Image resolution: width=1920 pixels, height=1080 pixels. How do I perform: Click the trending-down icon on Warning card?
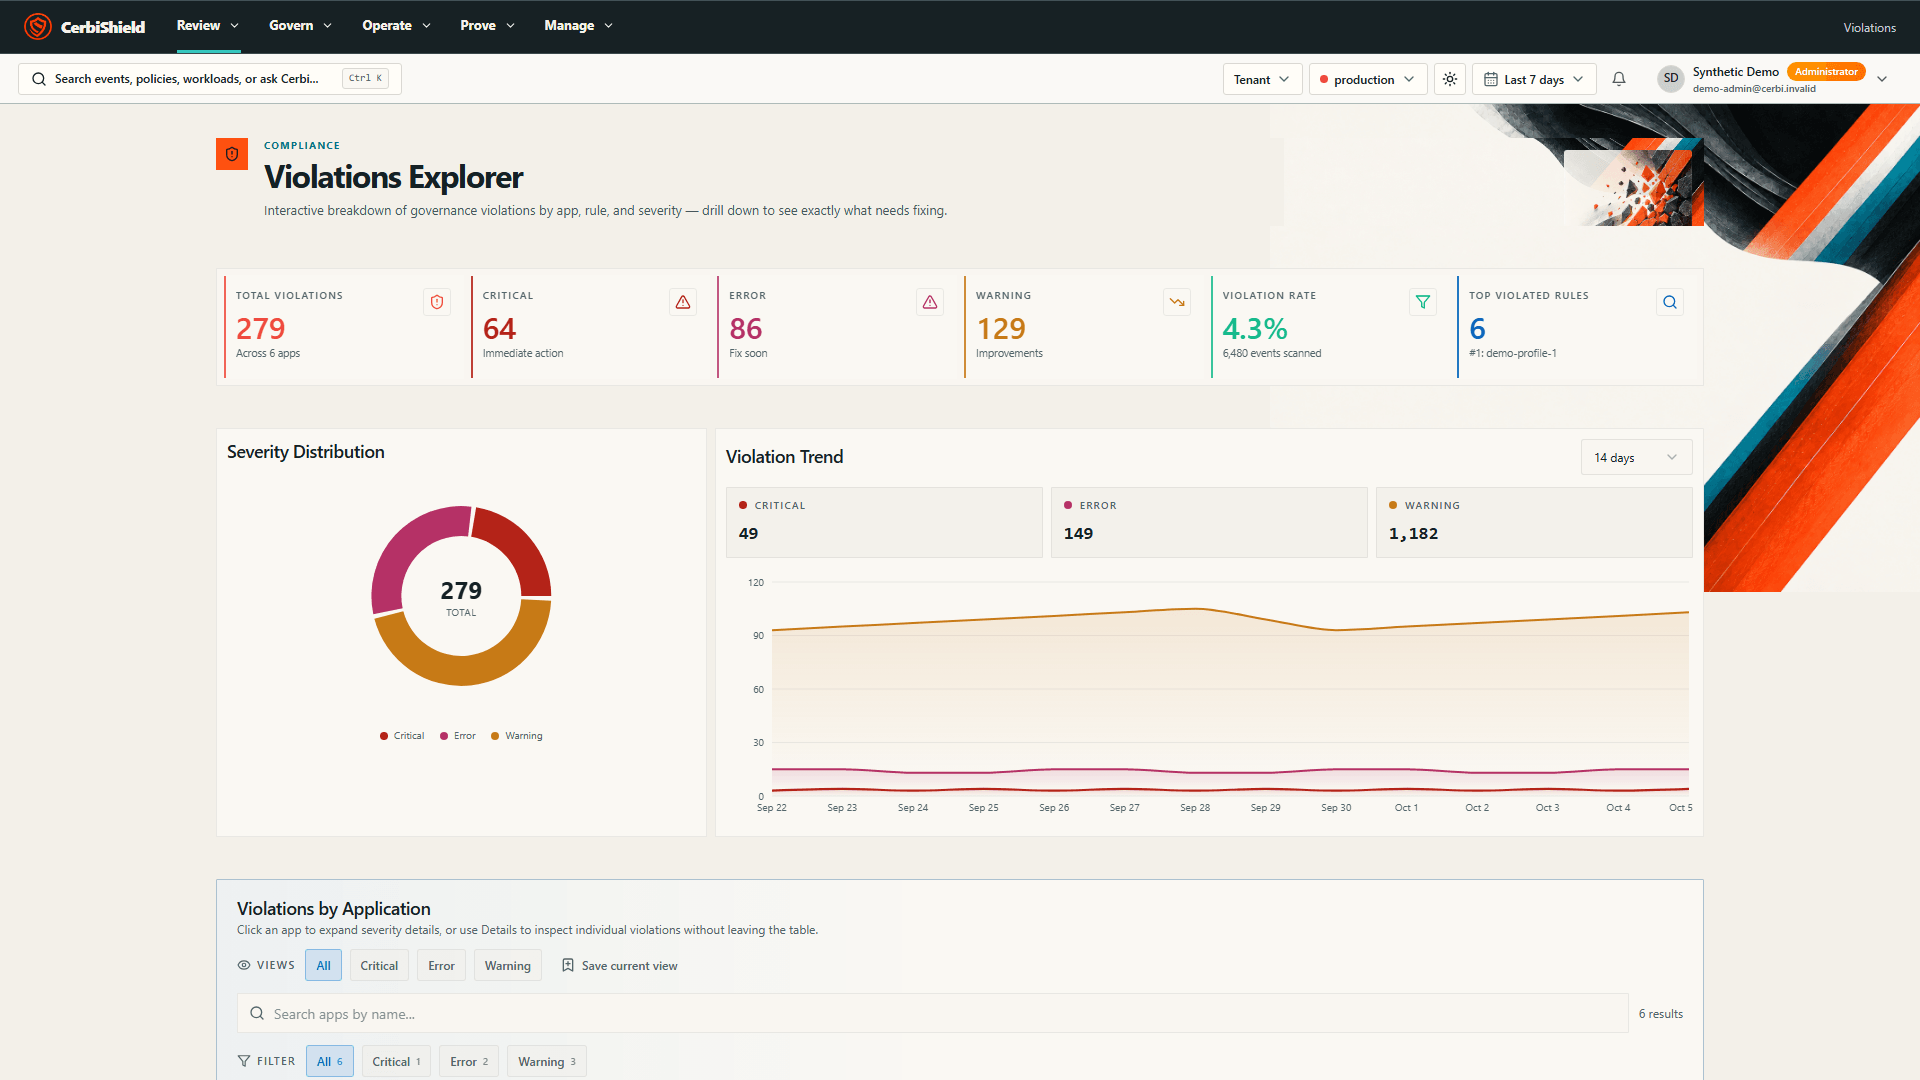point(1177,302)
